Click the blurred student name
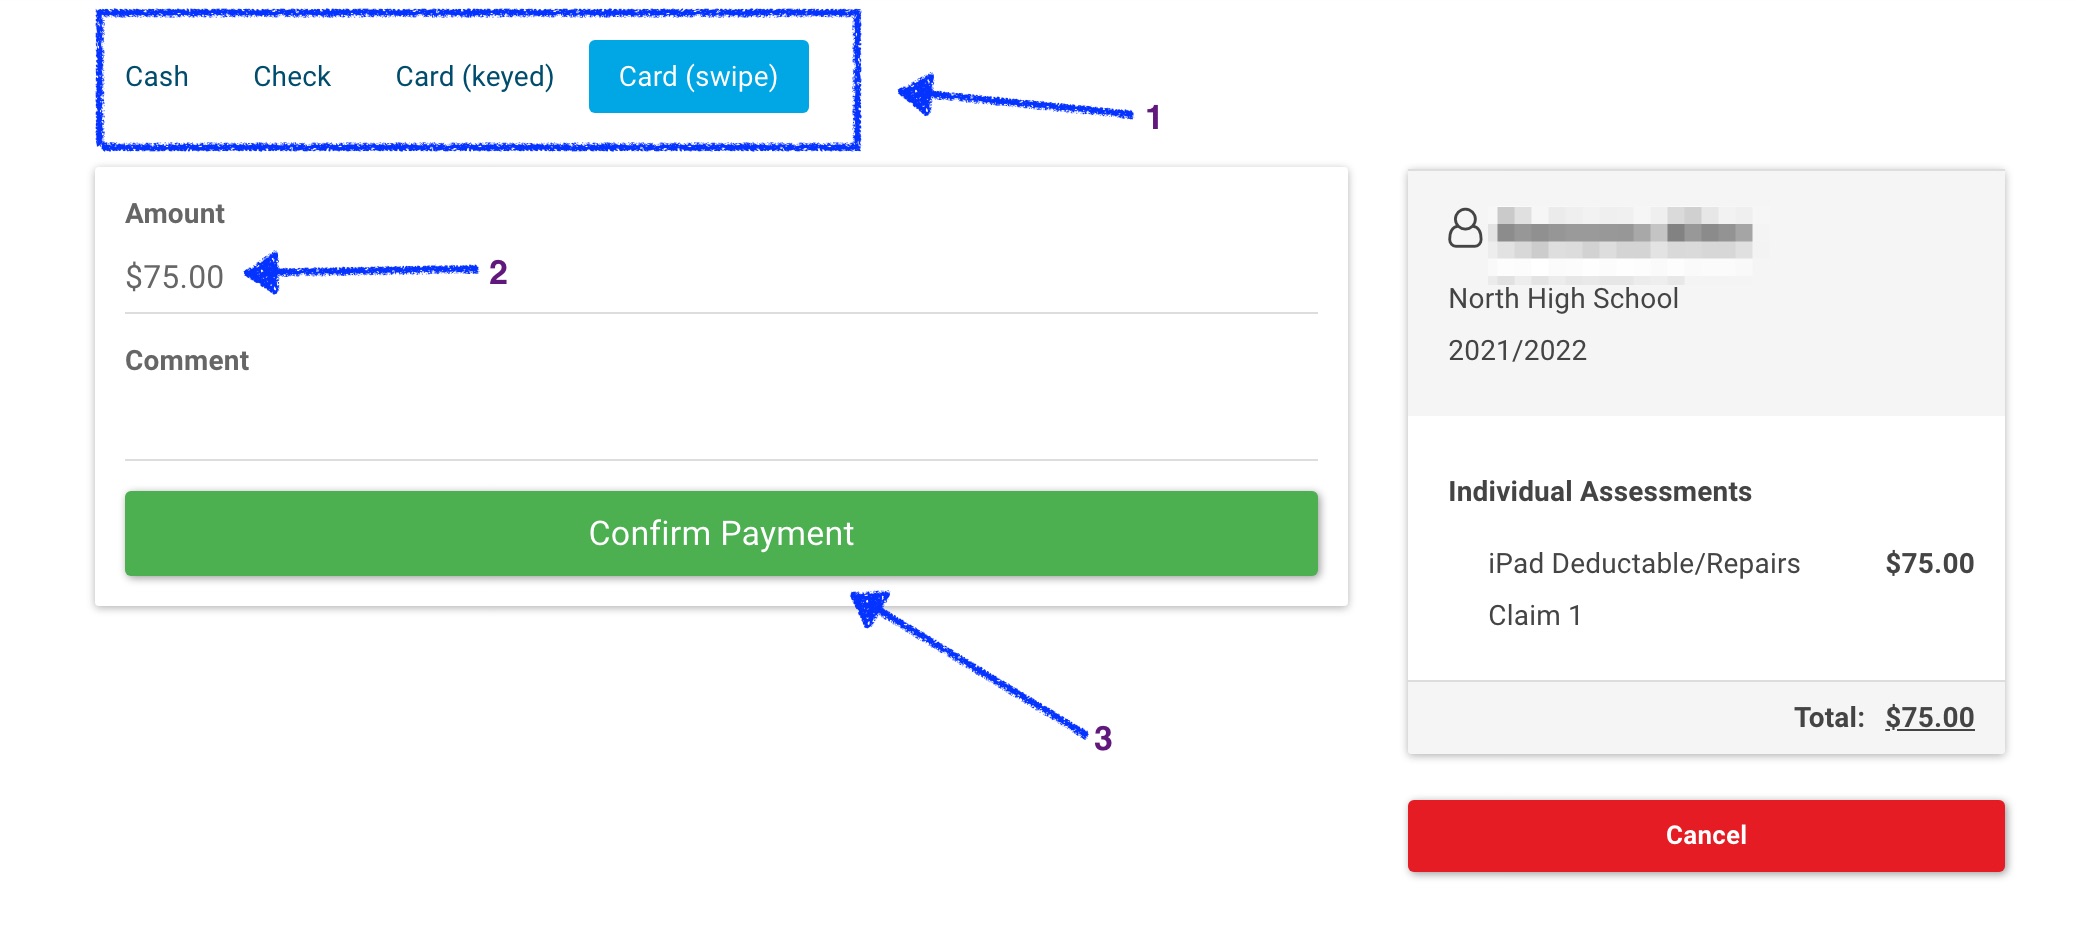Viewport: 2076px width, 948px height. pyautogui.click(x=1622, y=233)
